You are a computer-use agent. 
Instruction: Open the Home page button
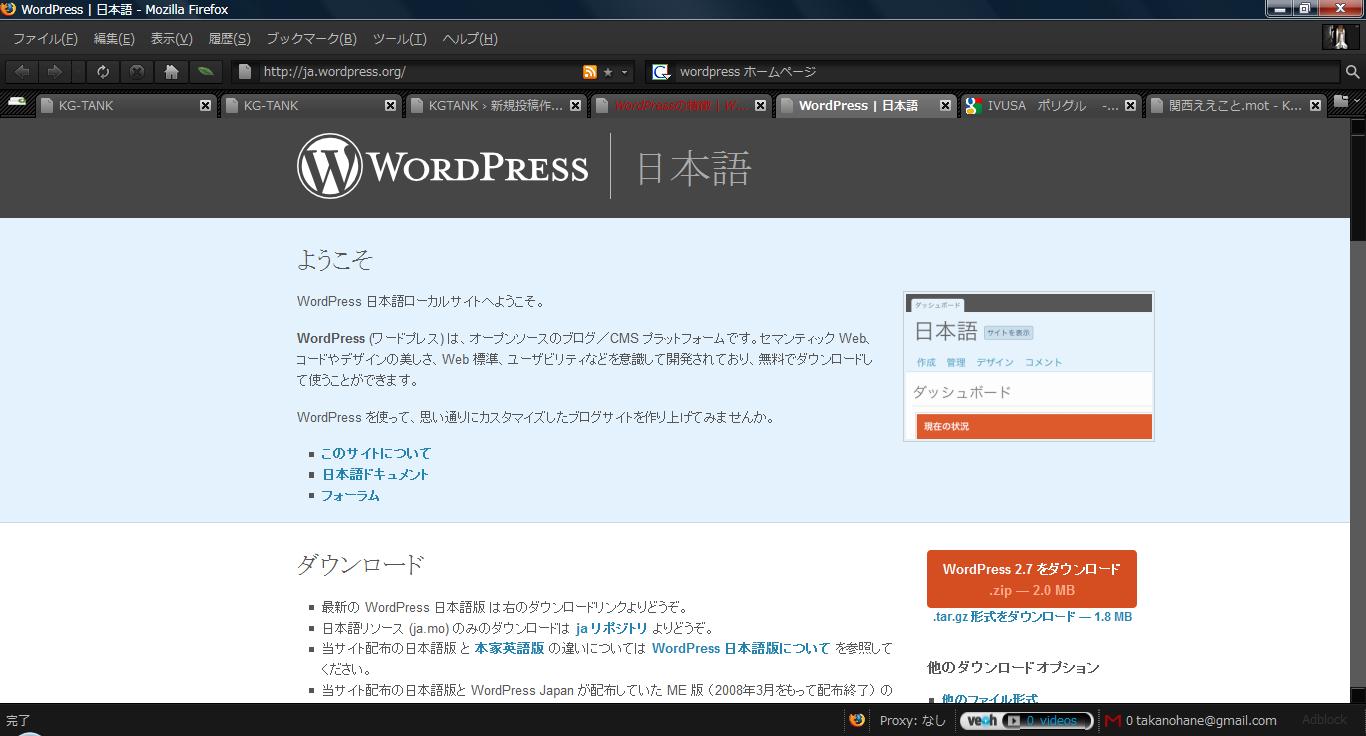171,72
